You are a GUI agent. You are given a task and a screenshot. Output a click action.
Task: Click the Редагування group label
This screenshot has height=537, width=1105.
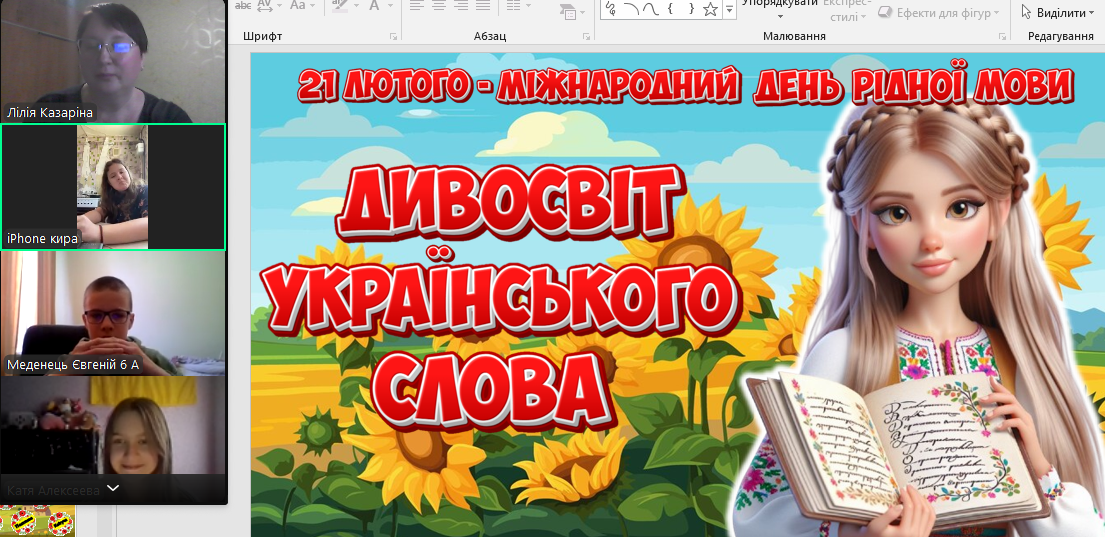tap(1060, 36)
